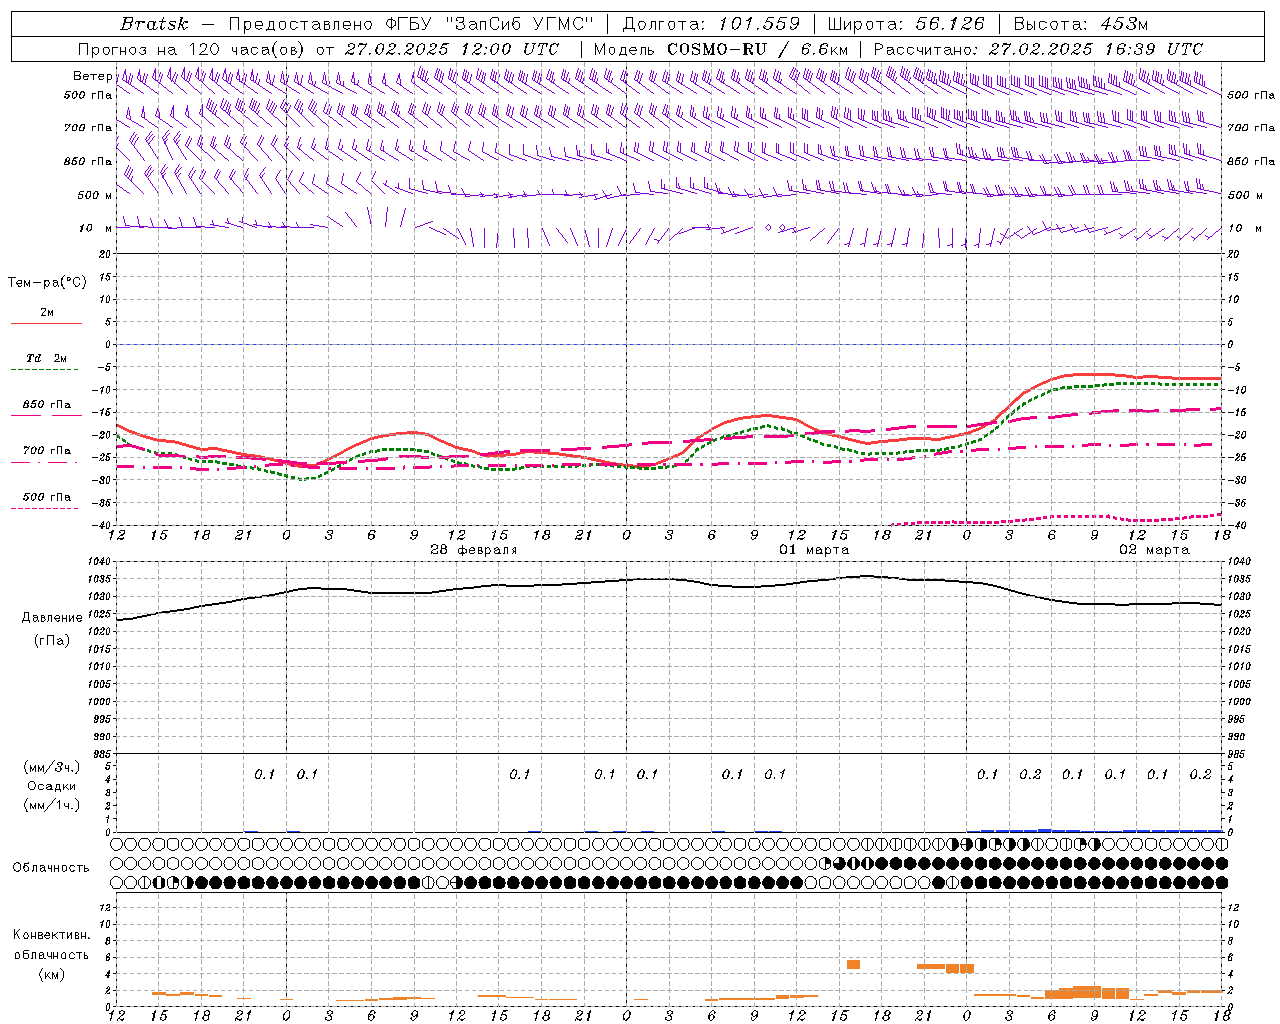Image resolution: width=1280 pixels, height=1024 pixels.
Task: Click 'Рассчитано: 27.02.2025 16:39 UTC' timestamp
Action: click(1038, 49)
